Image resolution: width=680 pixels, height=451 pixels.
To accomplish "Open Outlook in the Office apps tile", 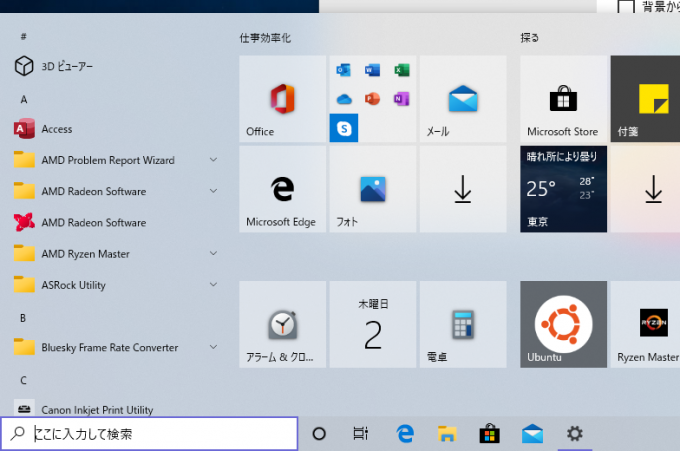I will tap(344, 70).
